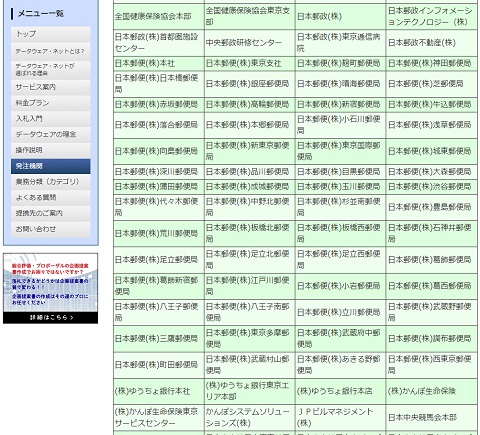The image size is (480, 435).
Task: Select 日本郵便(株)町田郵便局 cell
Action: tap(159, 365)
